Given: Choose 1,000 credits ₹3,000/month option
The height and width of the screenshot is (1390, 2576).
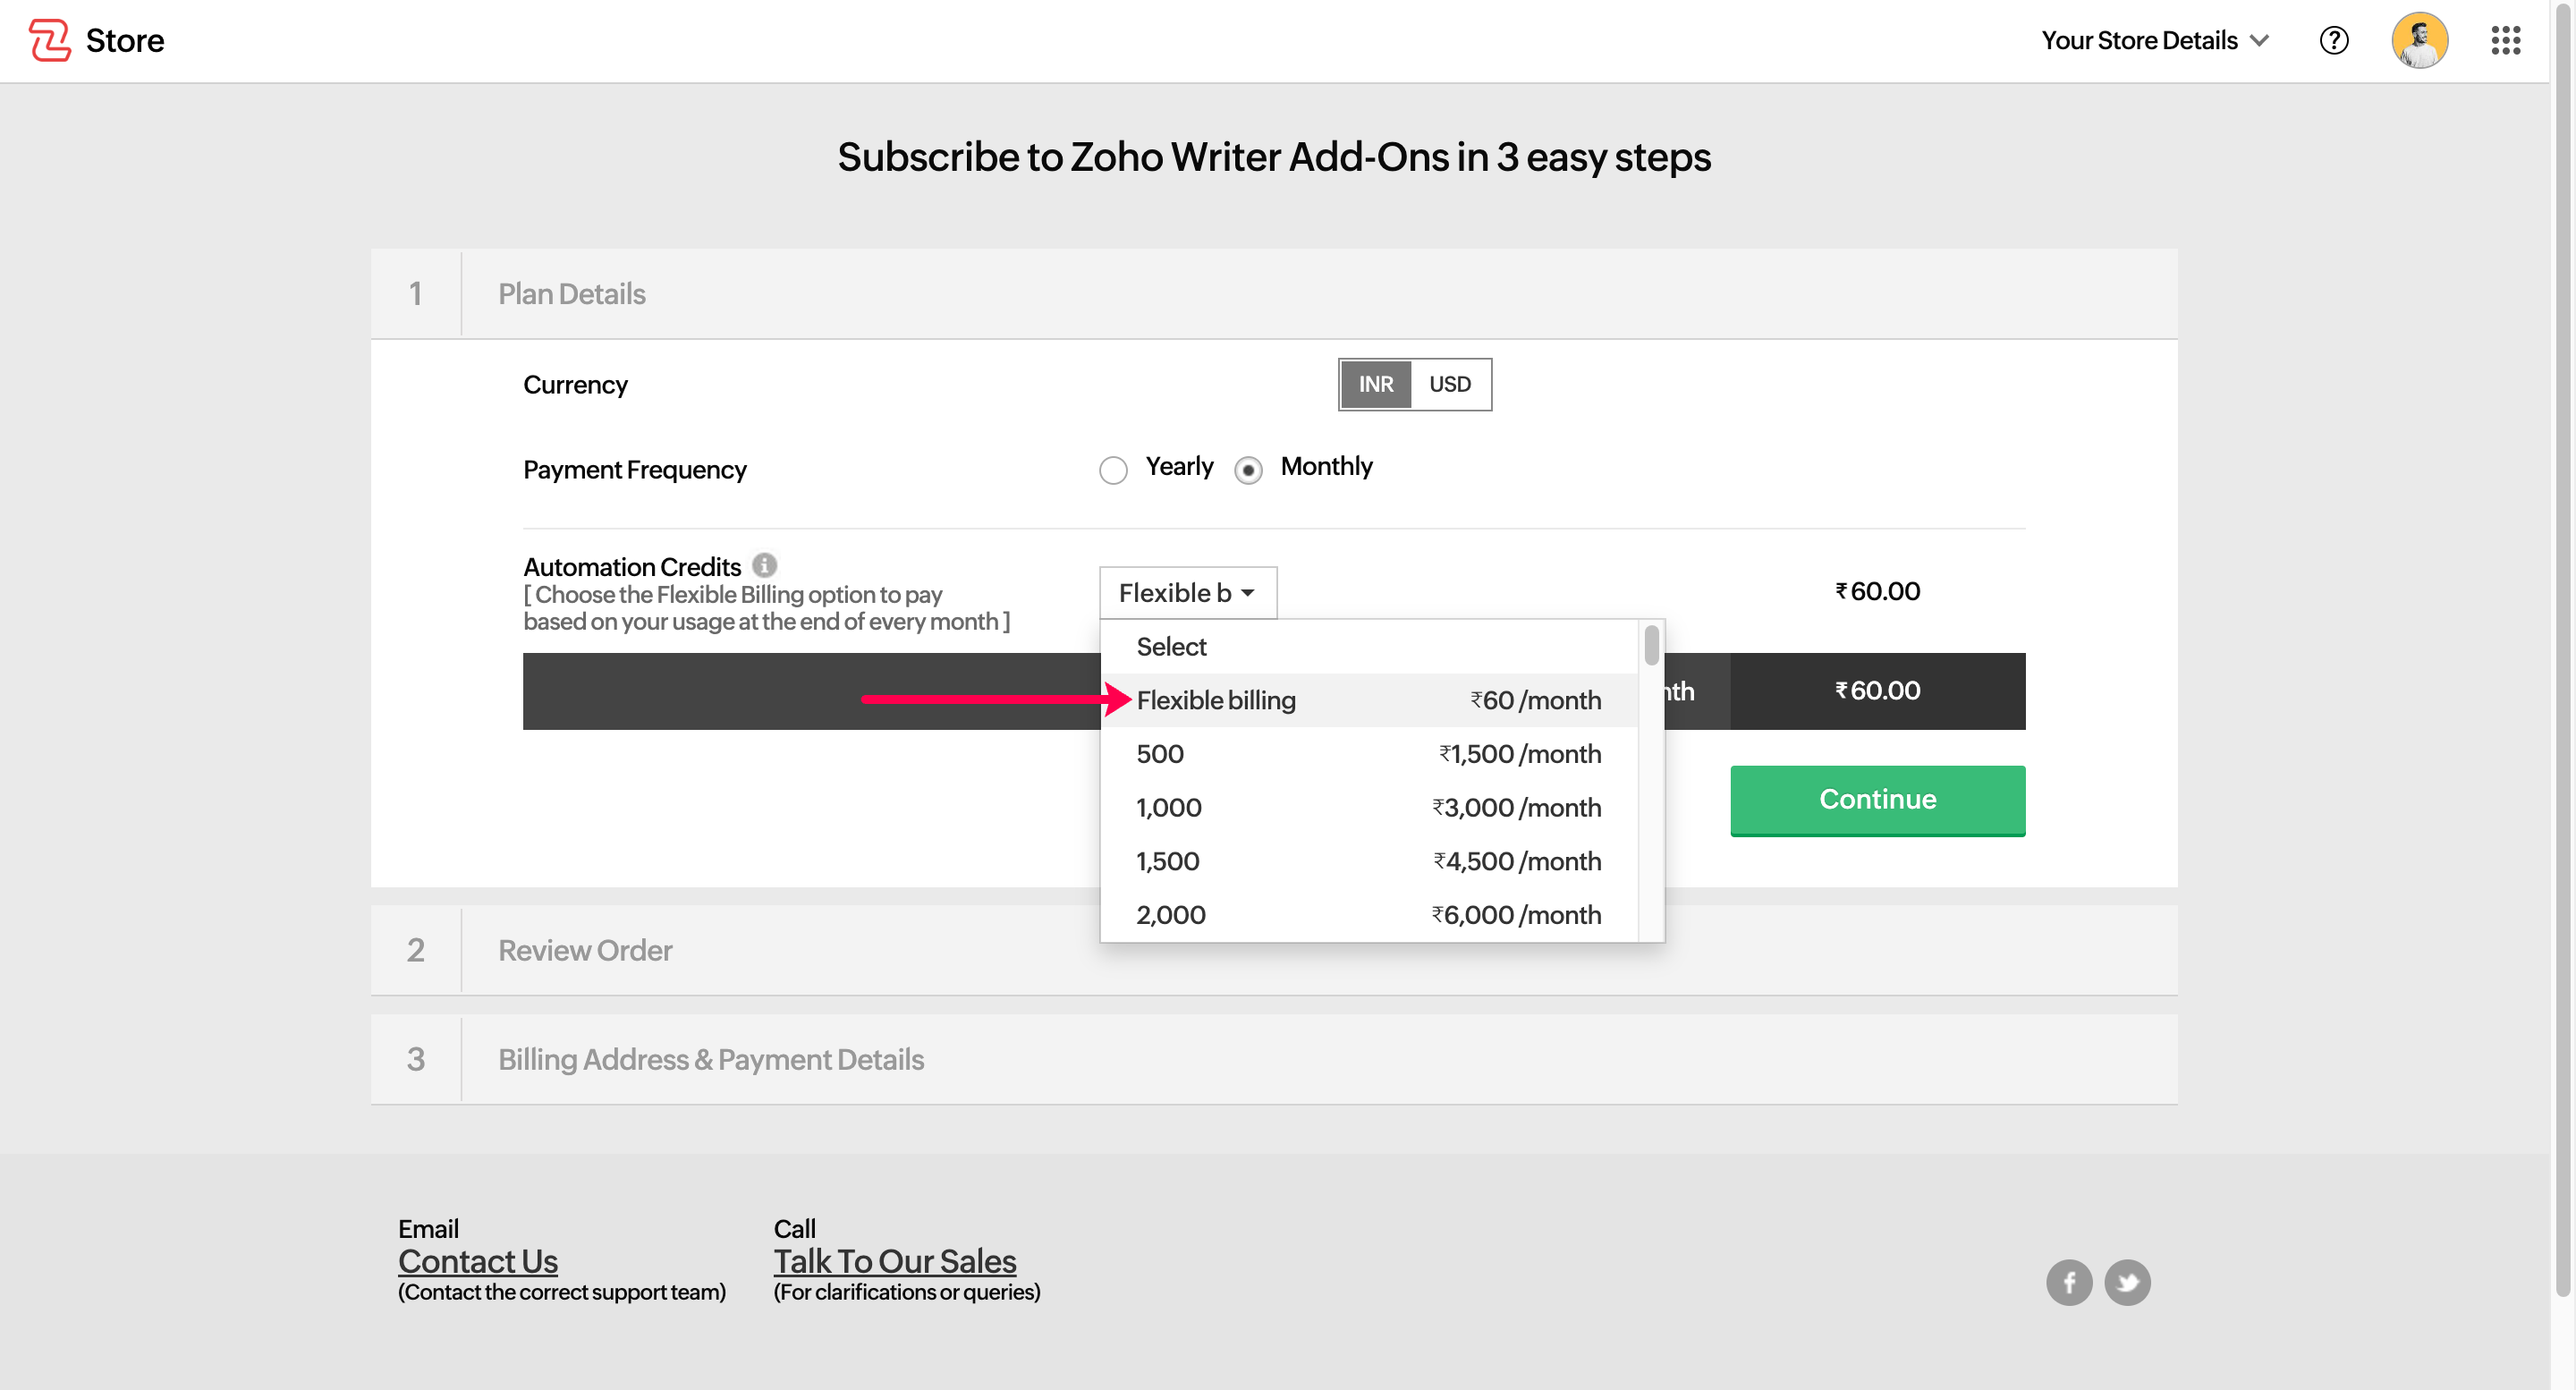Looking at the screenshot, I should pos(1368,807).
